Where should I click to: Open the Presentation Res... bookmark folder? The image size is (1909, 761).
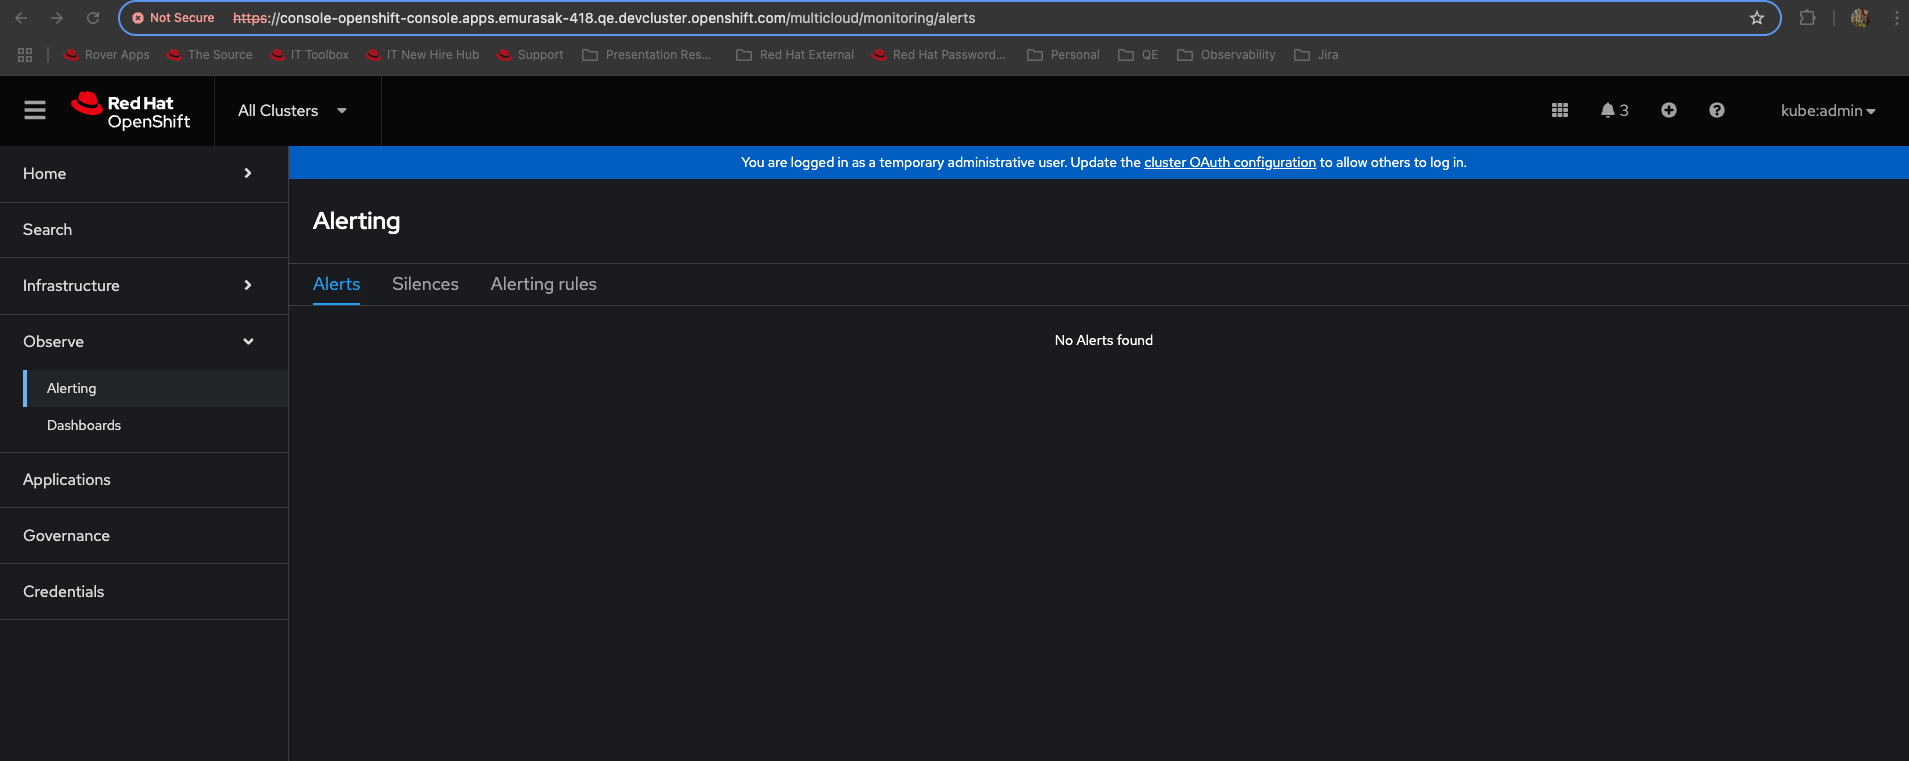647,55
